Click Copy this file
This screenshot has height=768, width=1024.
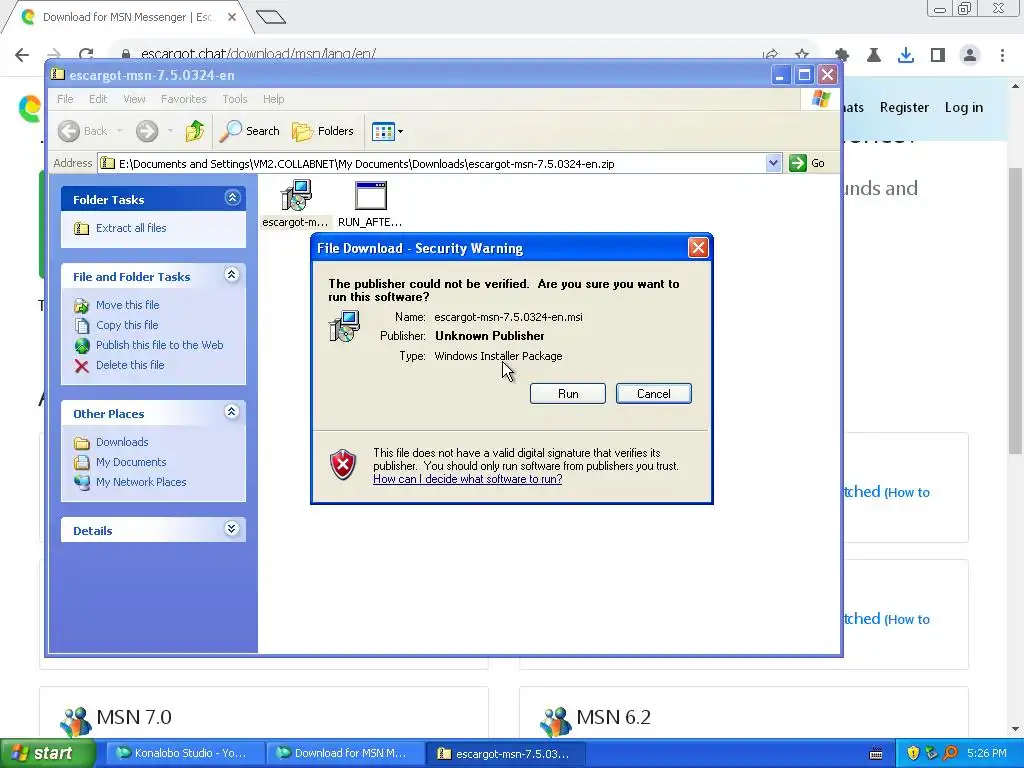127,325
